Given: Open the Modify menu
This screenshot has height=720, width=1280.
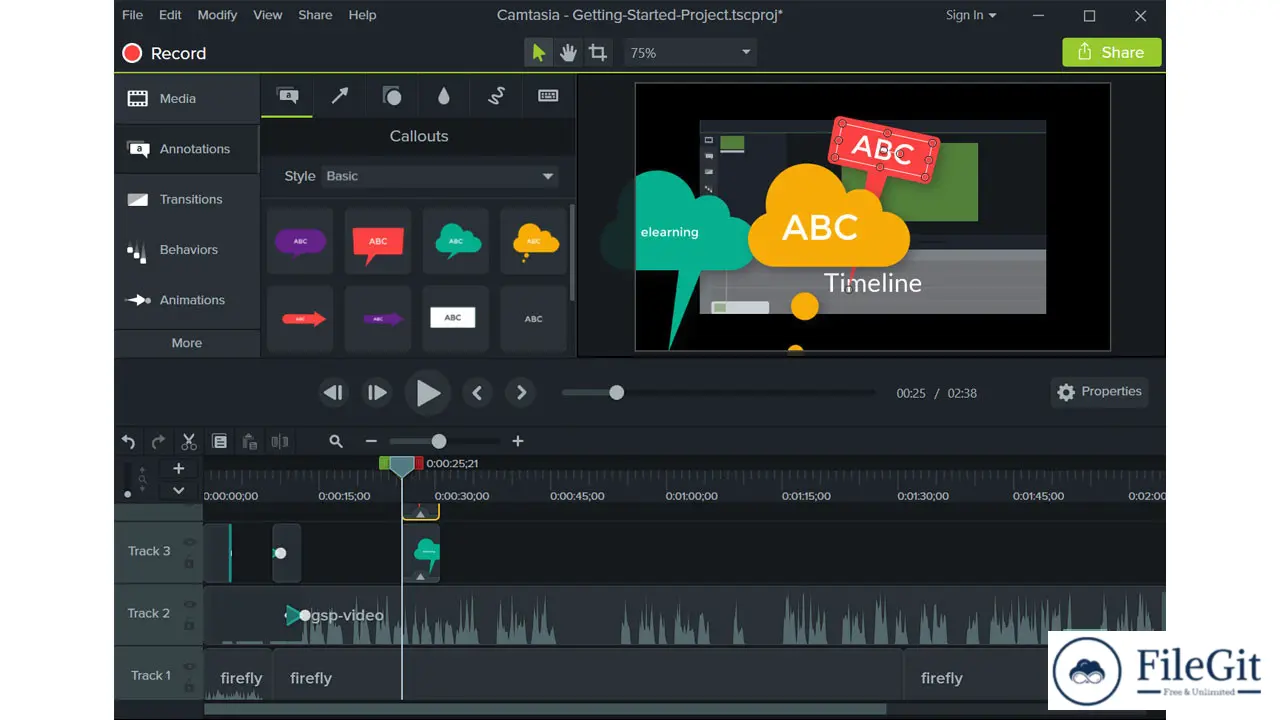Looking at the screenshot, I should (x=217, y=15).
